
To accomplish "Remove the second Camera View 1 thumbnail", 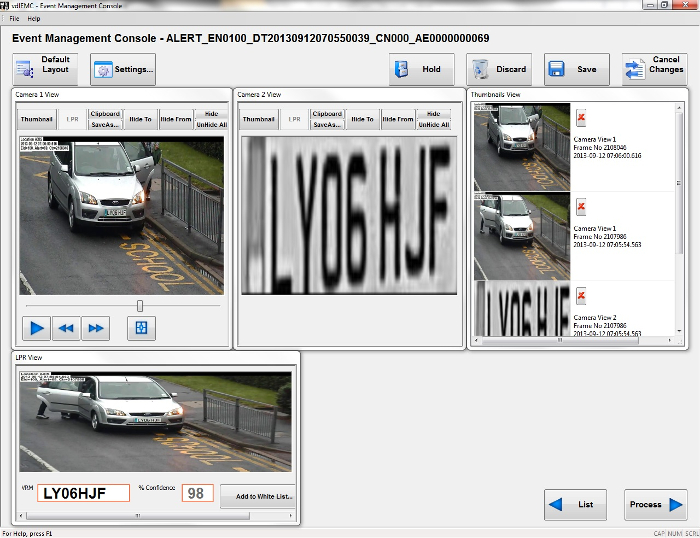I will click(x=582, y=207).
